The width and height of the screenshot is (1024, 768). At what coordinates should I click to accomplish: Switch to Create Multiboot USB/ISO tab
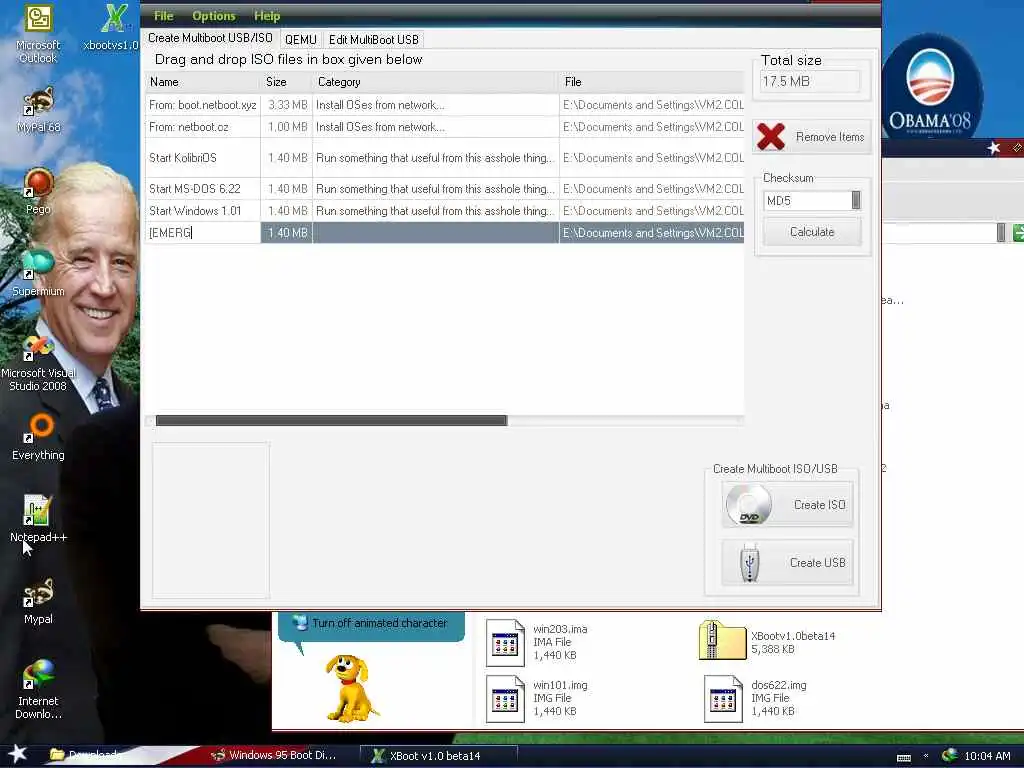[x=210, y=38]
